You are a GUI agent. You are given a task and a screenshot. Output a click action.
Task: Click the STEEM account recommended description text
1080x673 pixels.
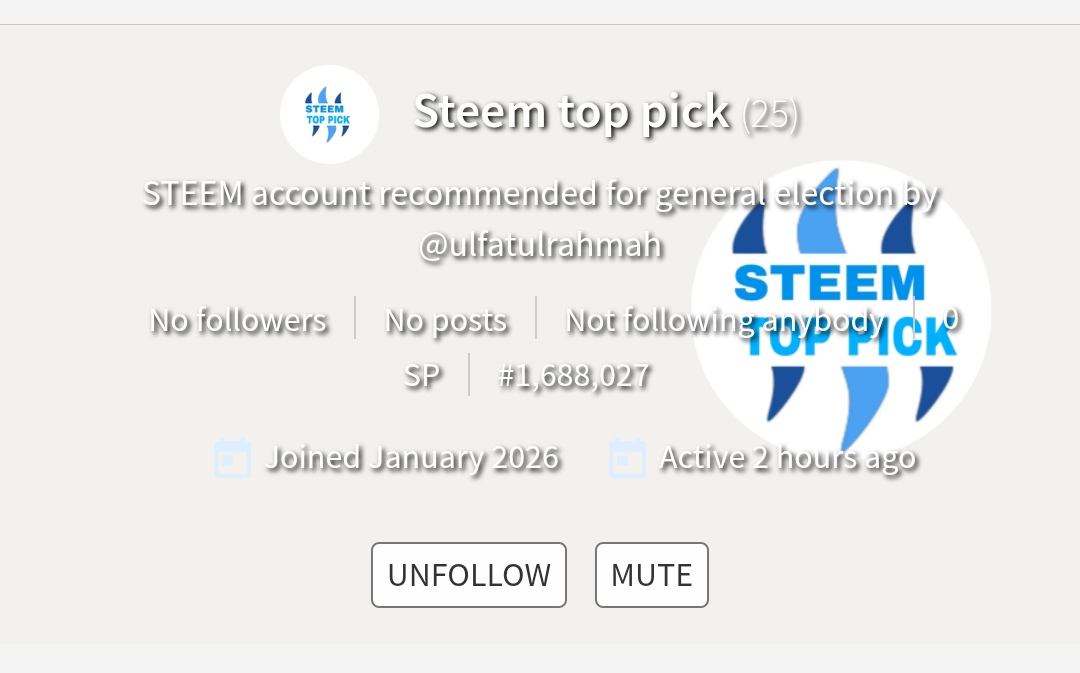(540, 193)
